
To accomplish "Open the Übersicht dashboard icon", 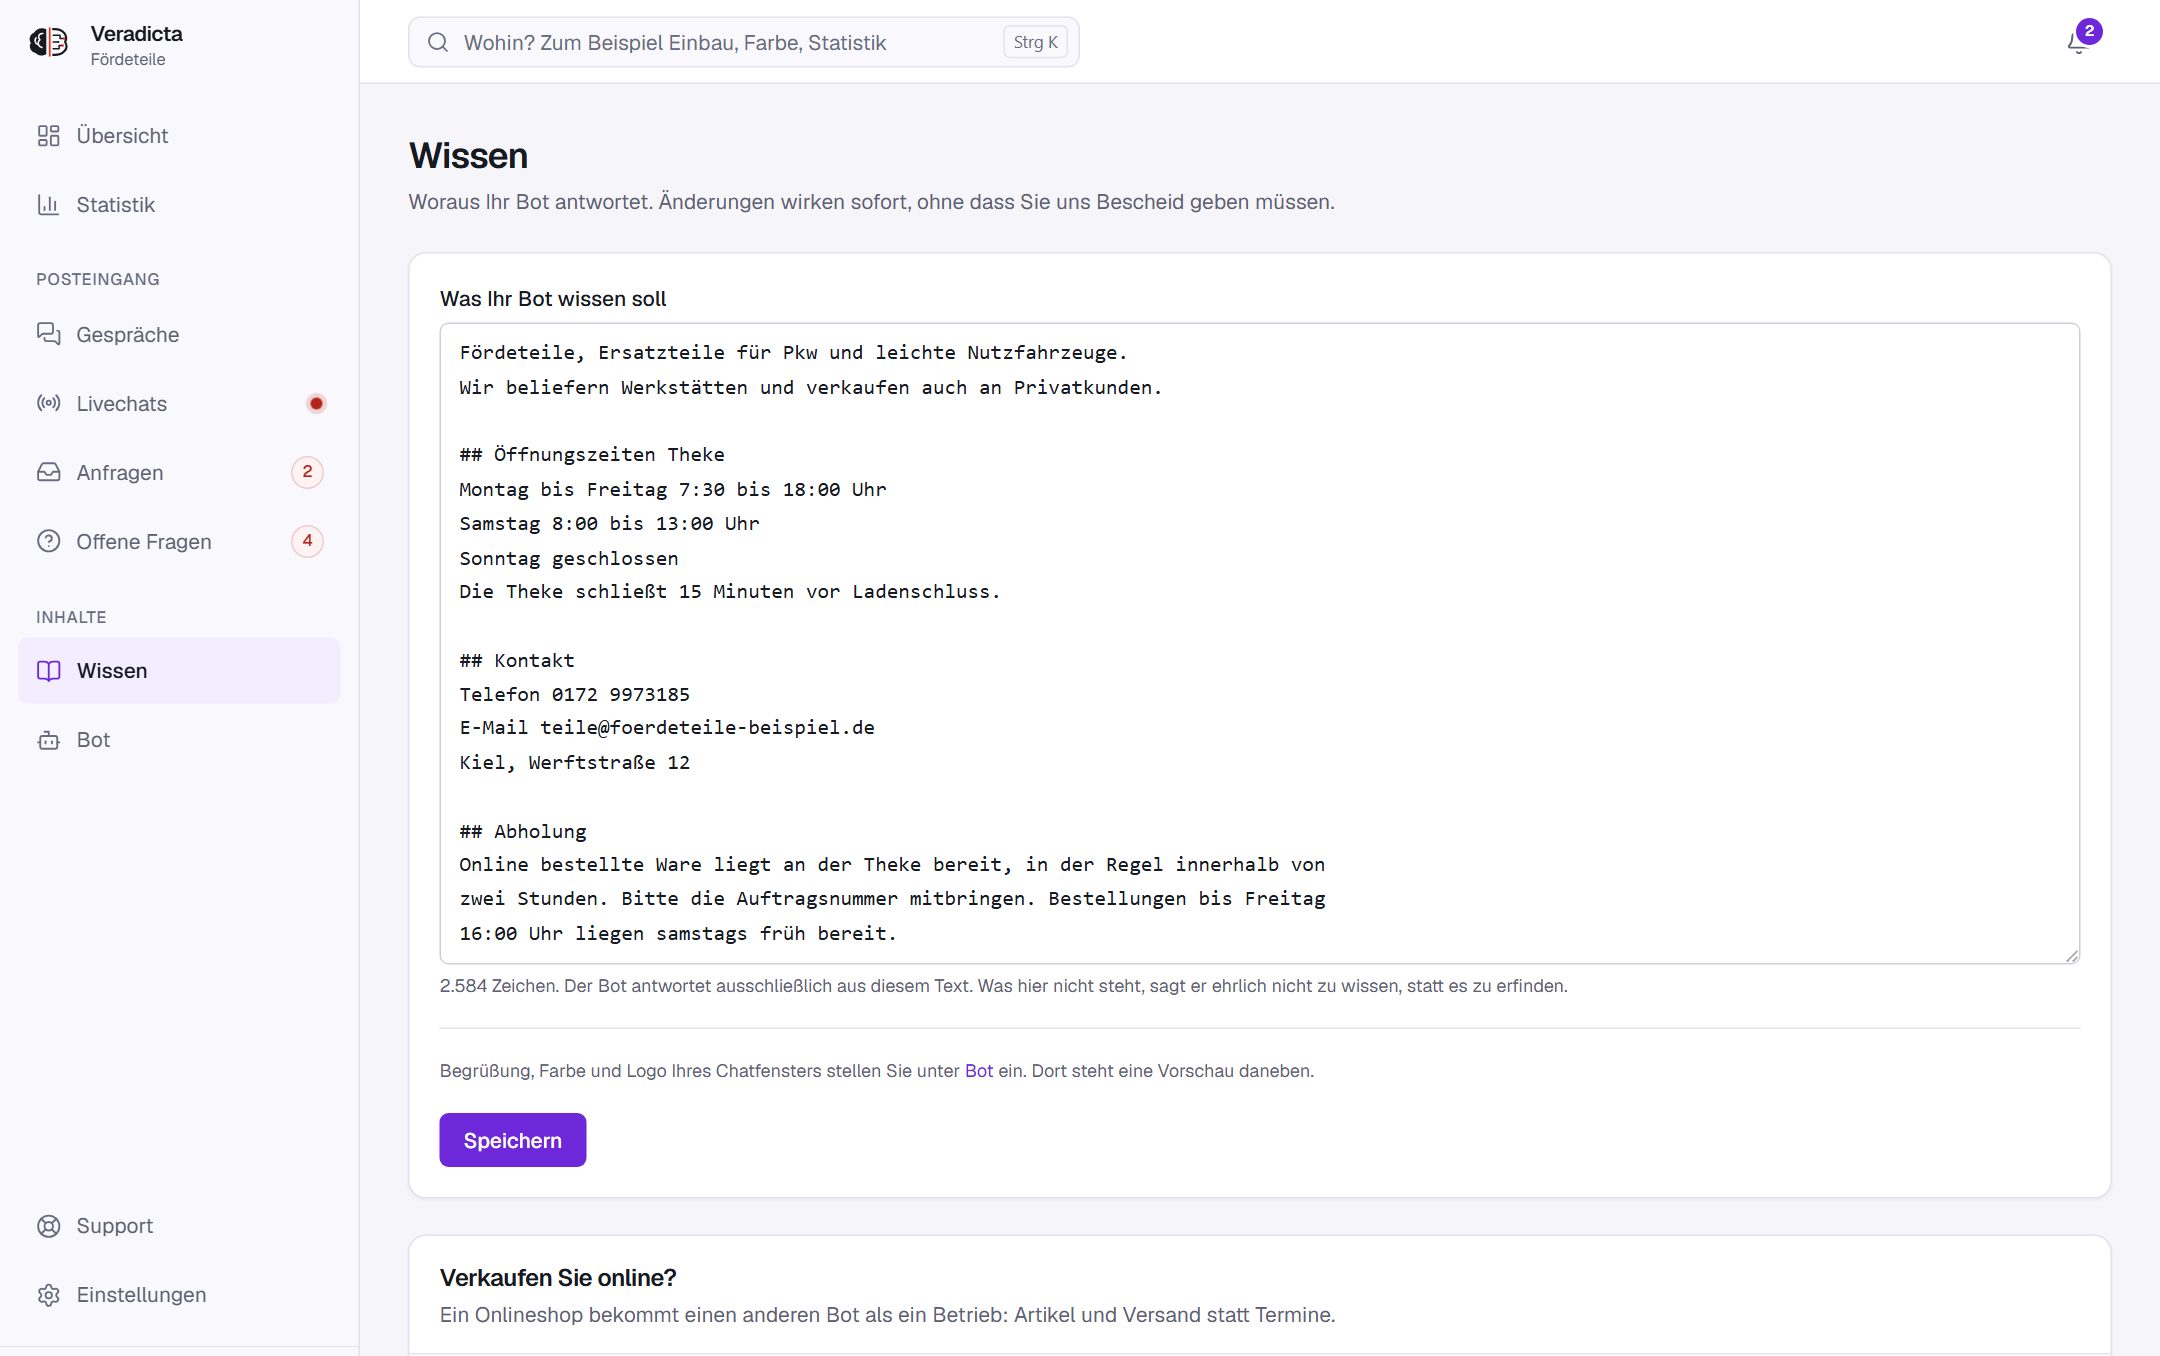I will (x=49, y=136).
